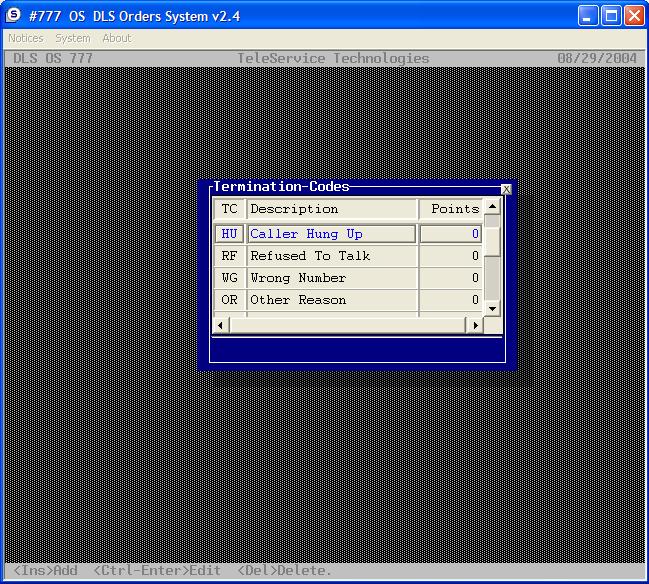Select the 'Caller Hung Up' description
The height and width of the screenshot is (584, 649).
click(332, 234)
